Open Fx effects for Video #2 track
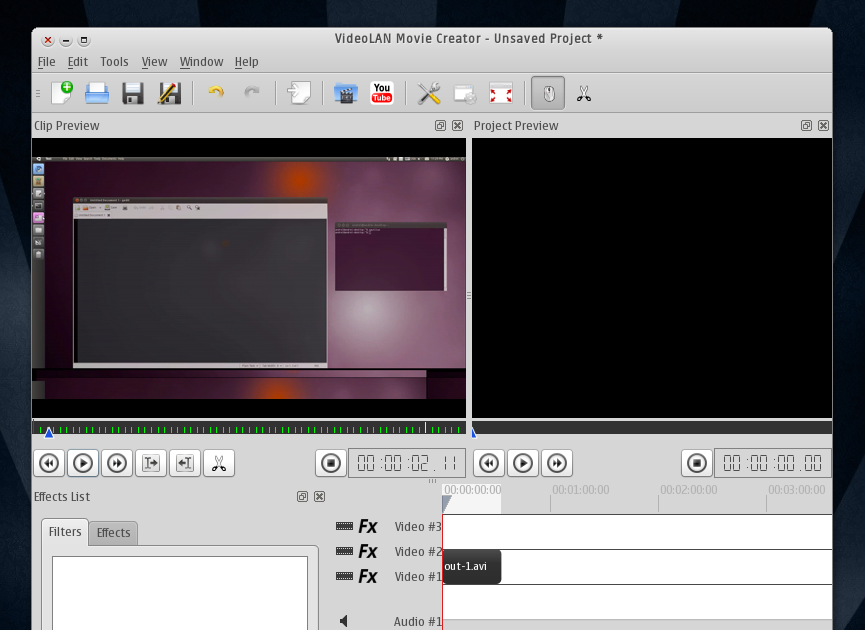Screen dimensions: 865x630 pyautogui.click(x=367, y=551)
